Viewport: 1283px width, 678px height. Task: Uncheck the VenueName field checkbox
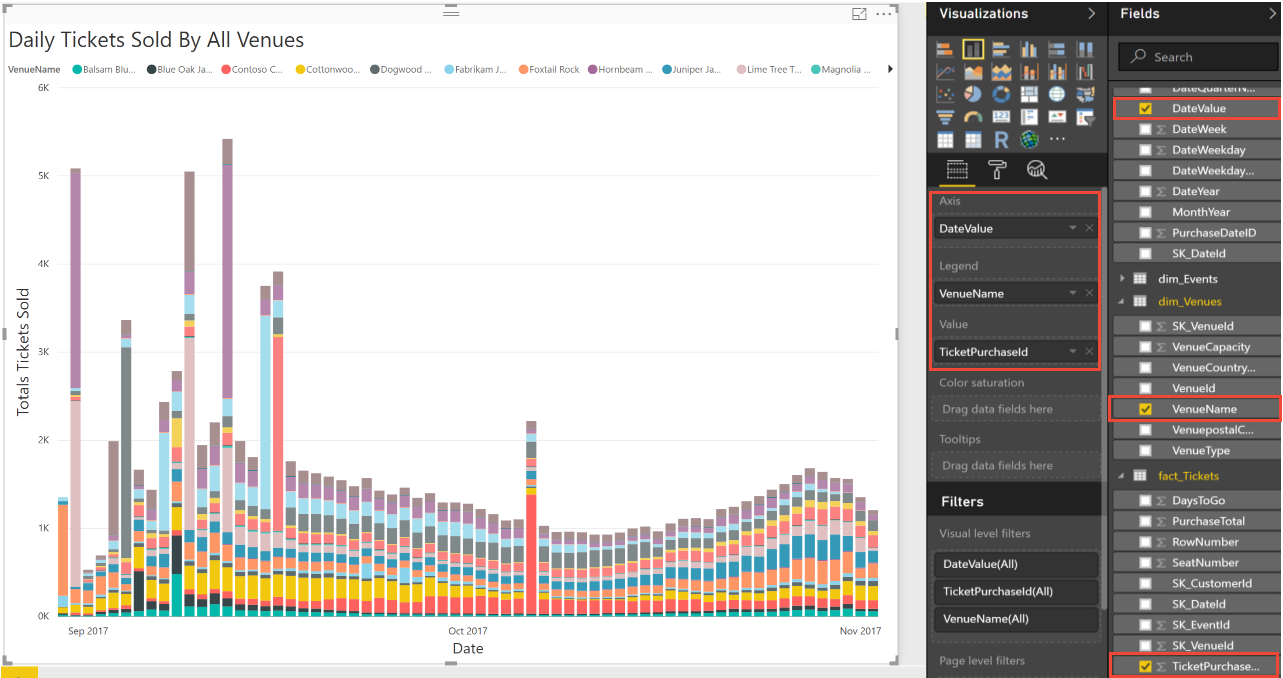tap(1146, 409)
